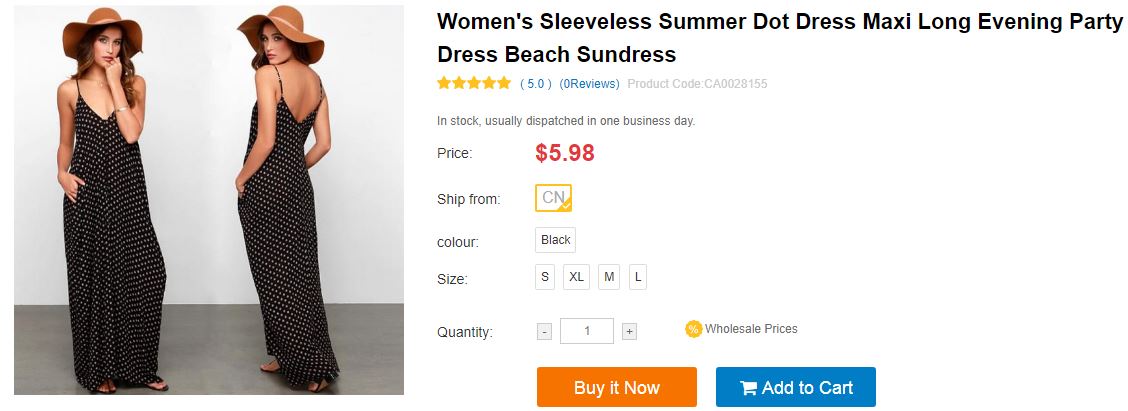Increase quantity with the plus button
1128x411 pixels.
tap(629, 332)
